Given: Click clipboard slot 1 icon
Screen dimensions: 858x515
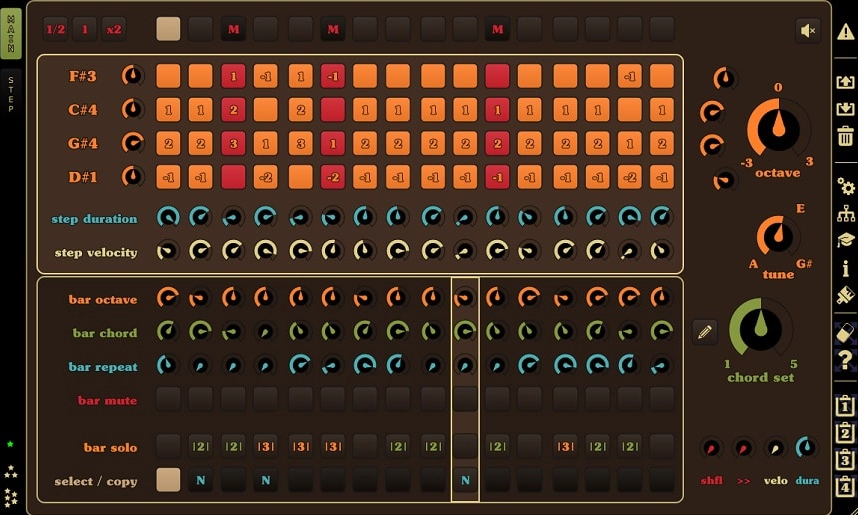Looking at the screenshot, I should [845, 405].
